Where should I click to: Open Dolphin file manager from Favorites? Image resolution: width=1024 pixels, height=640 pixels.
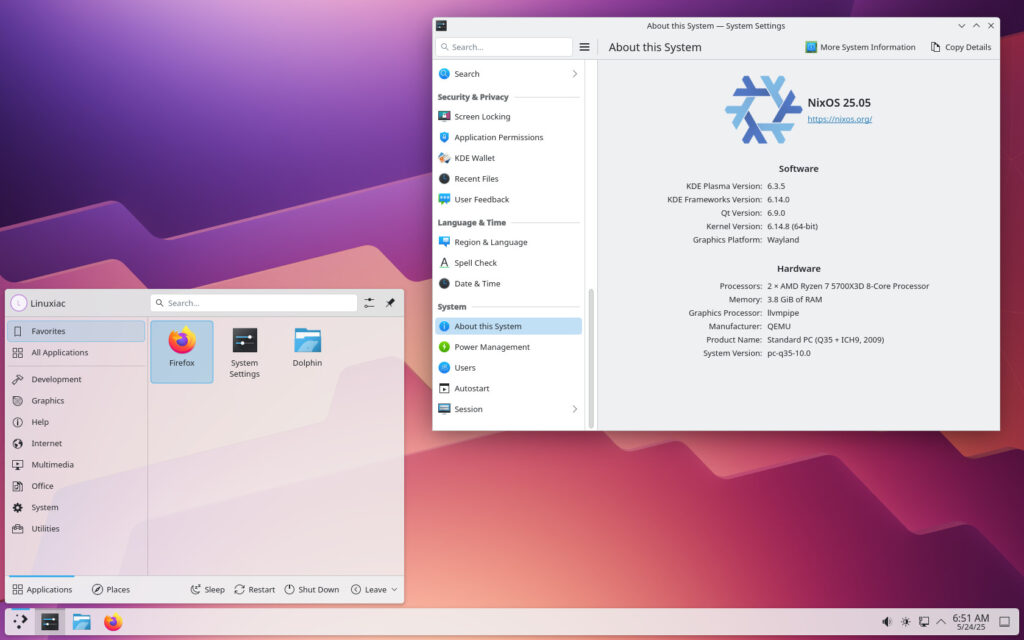[307, 349]
